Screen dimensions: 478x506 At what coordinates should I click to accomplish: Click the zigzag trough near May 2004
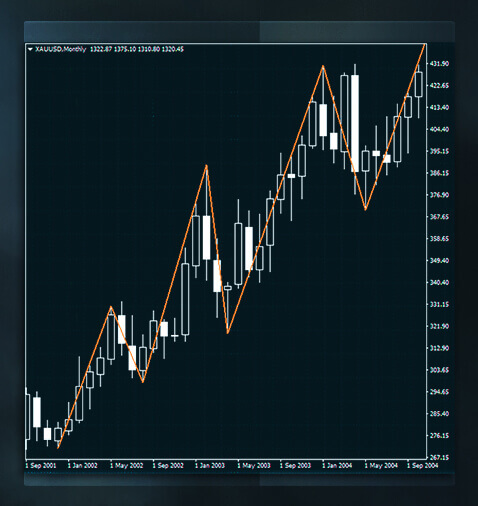pyautogui.click(x=366, y=209)
